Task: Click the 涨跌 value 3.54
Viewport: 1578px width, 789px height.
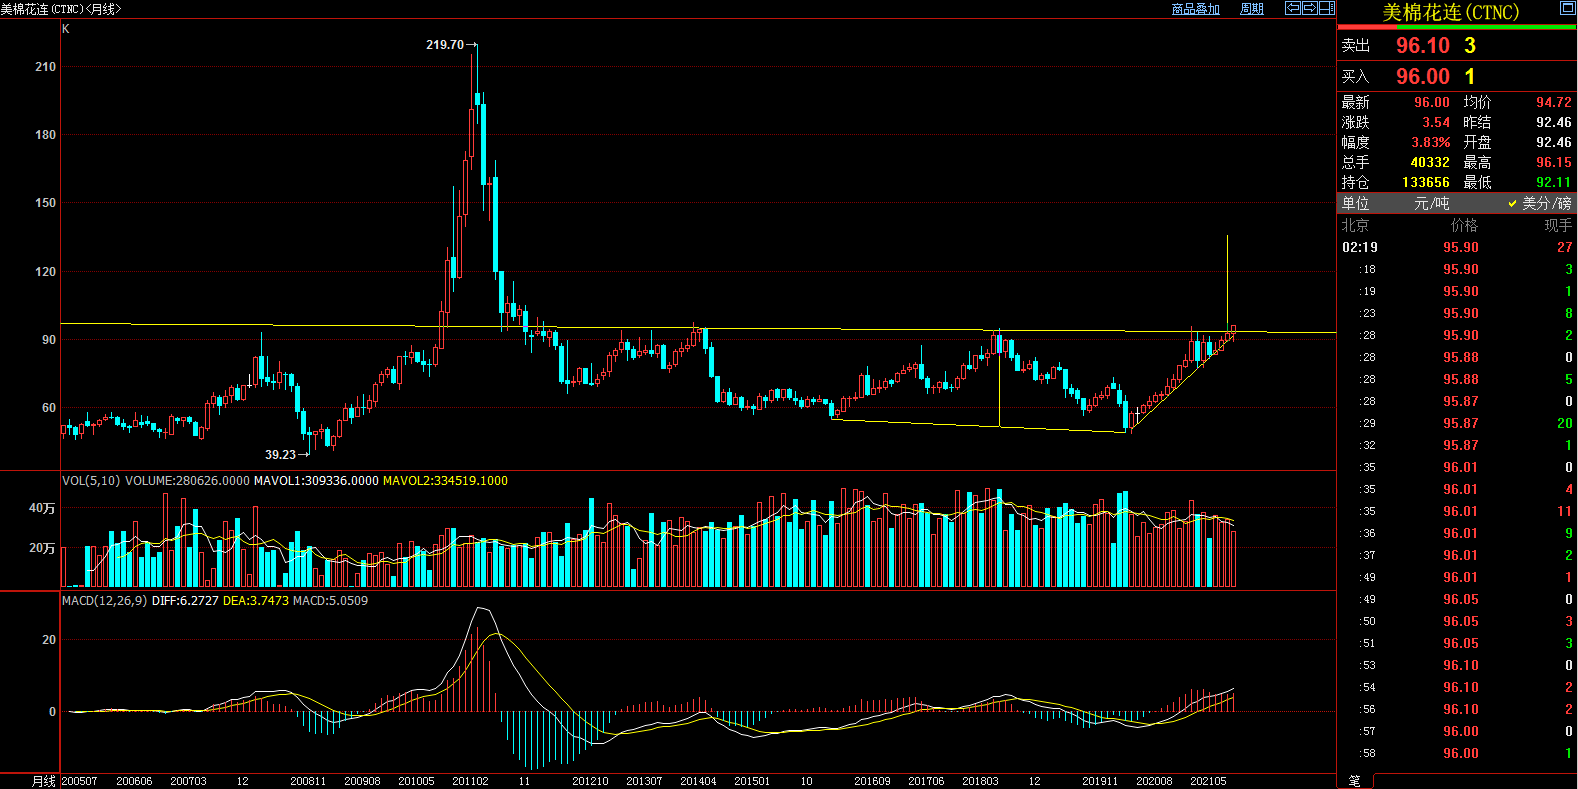Action: click(x=1436, y=122)
